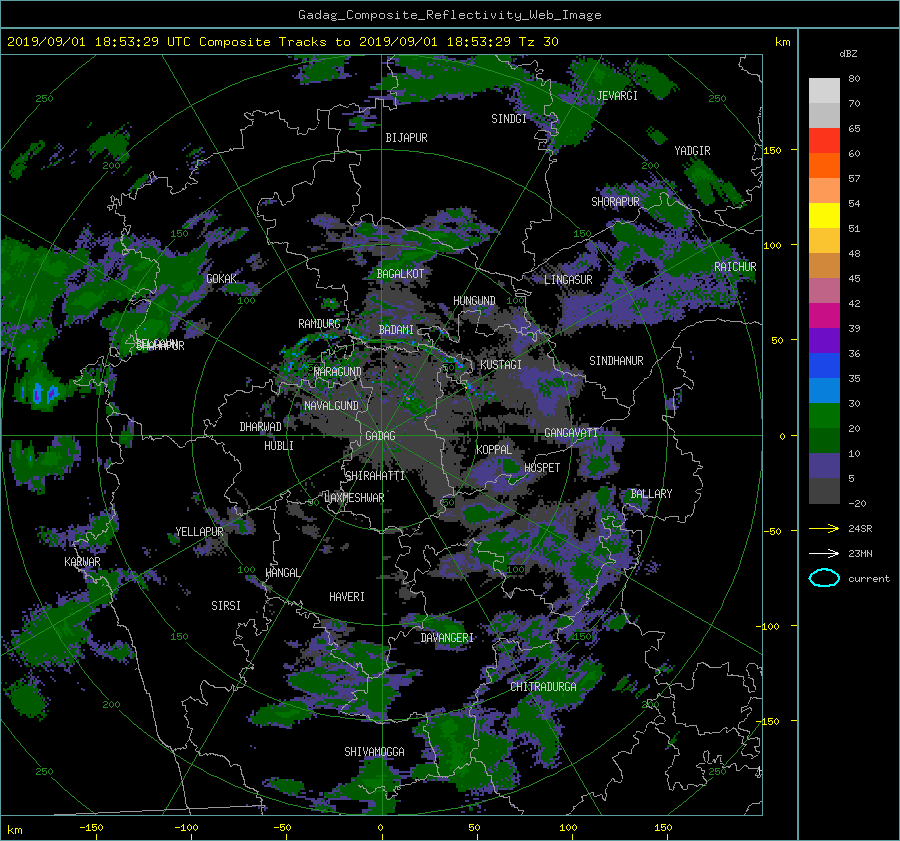Click the KARWAR city label
Viewport: 900px width, 841px height.
[x=82, y=561]
